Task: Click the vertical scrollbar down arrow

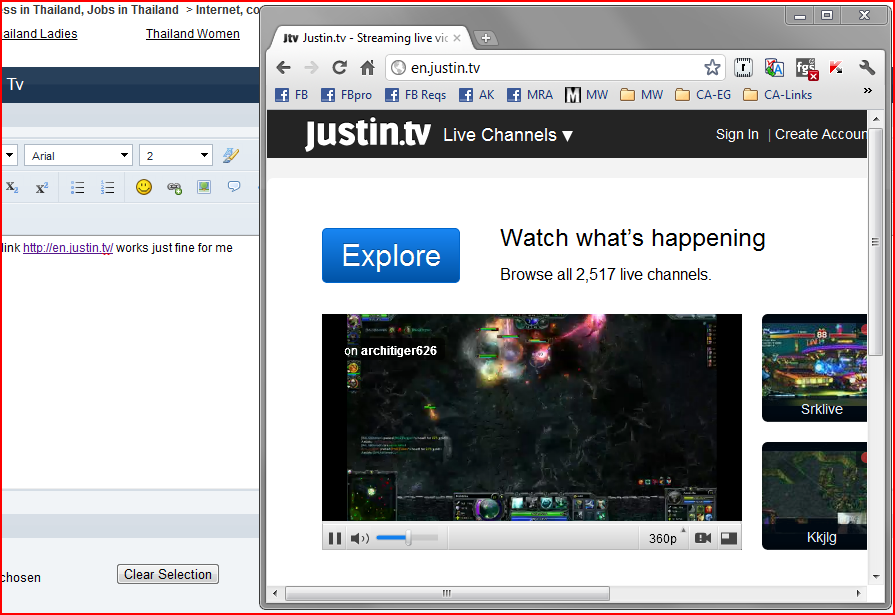Action: click(876, 577)
